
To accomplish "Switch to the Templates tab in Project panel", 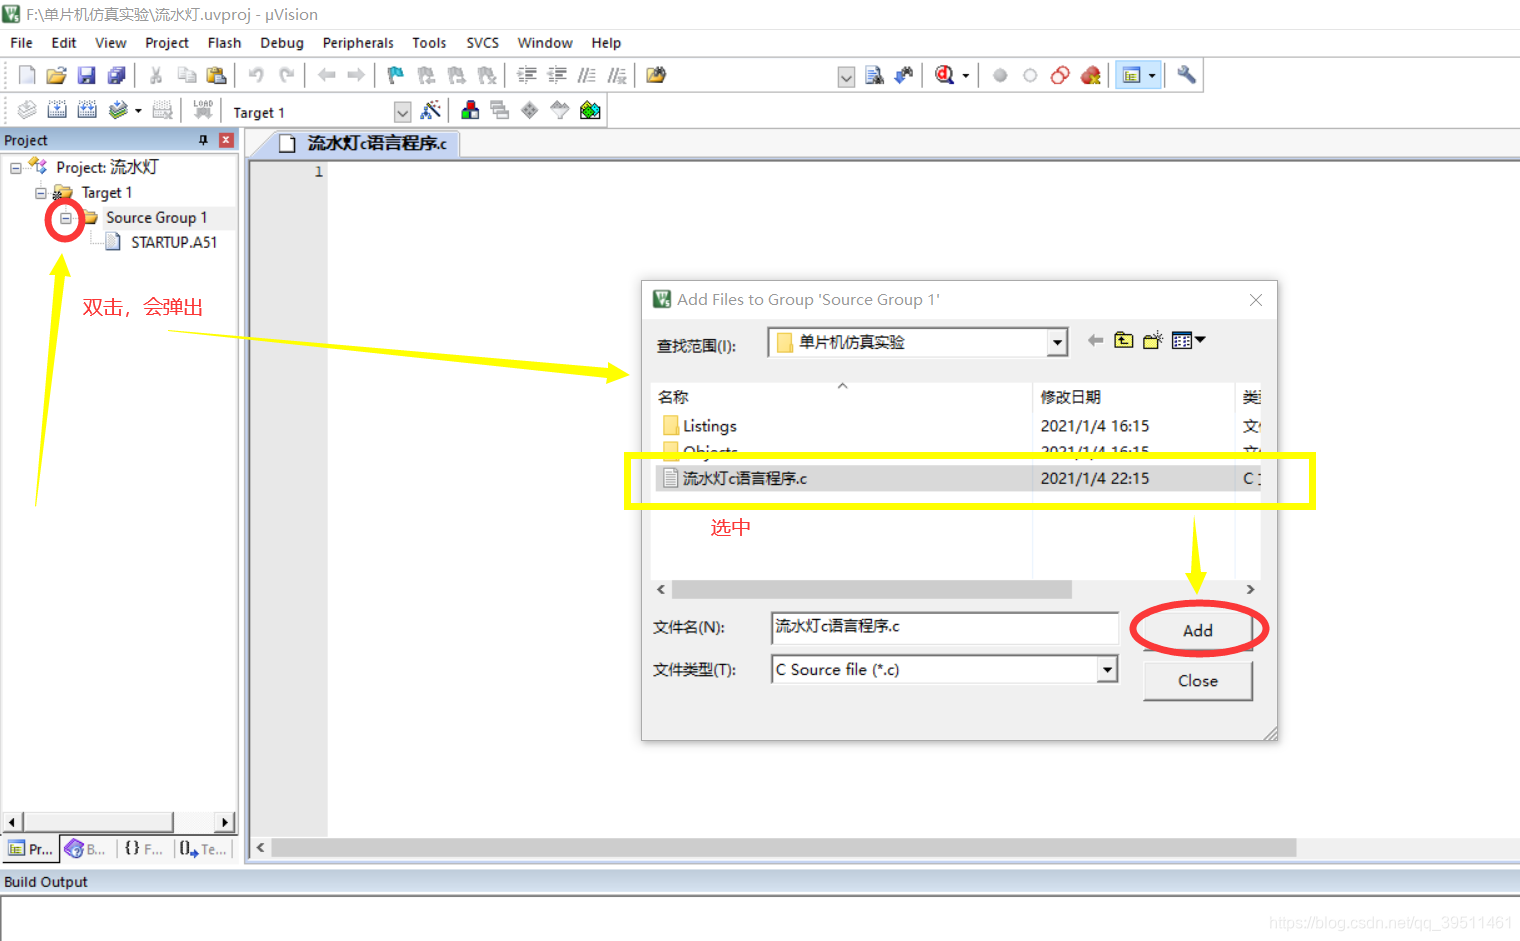I will pos(203,849).
